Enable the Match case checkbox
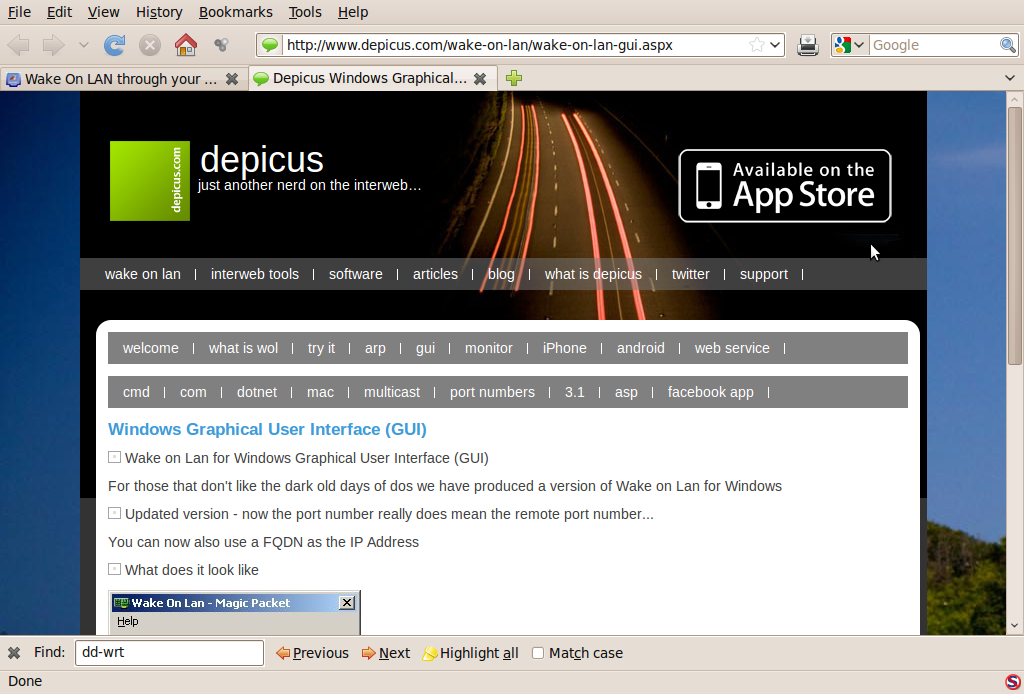The image size is (1024, 694). click(538, 653)
